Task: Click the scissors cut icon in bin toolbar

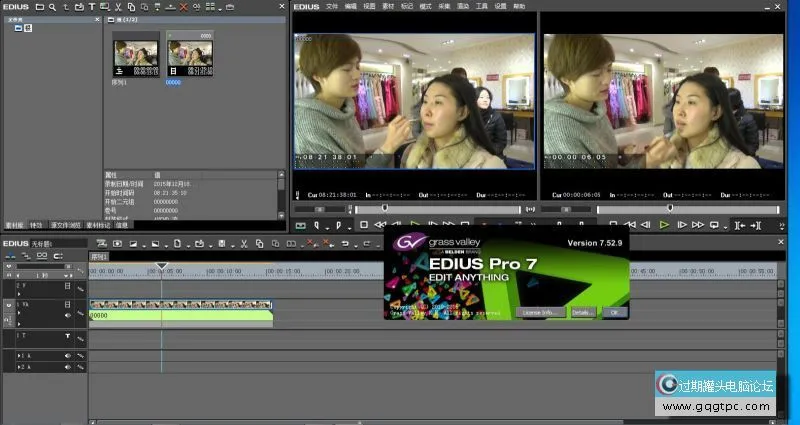Action: 117,6
